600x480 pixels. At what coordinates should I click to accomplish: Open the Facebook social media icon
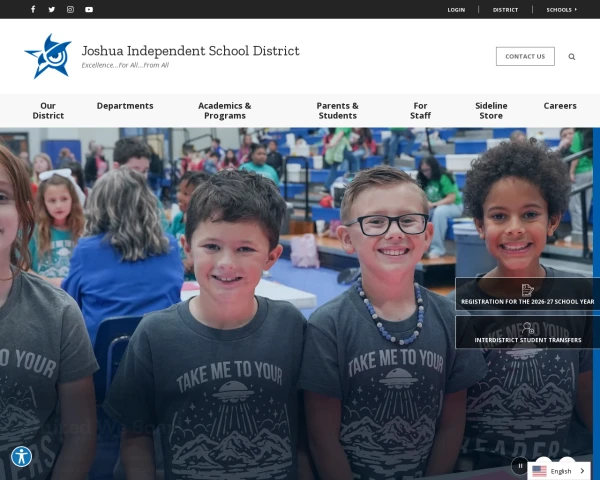[x=33, y=9]
